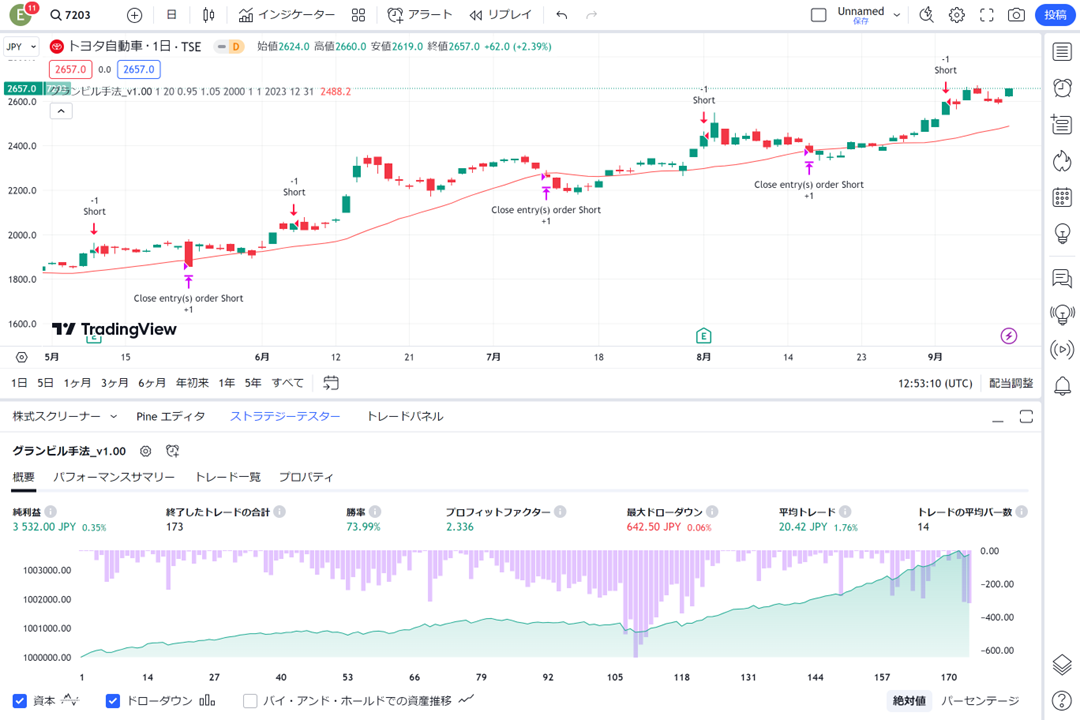Image resolution: width=1080 pixels, height=720 pixels.
Task: Open the alerts clock panel icon
Action: point(1062,88)
